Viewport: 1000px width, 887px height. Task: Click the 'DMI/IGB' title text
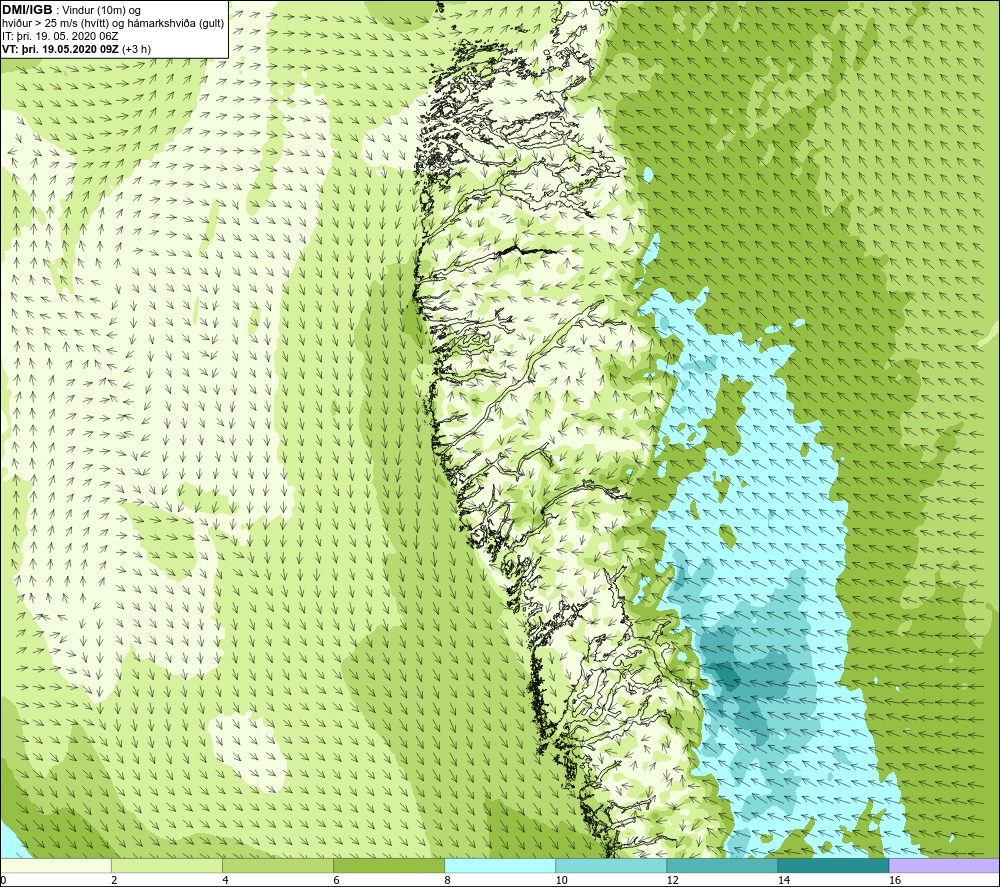click(x=27, y=10)
